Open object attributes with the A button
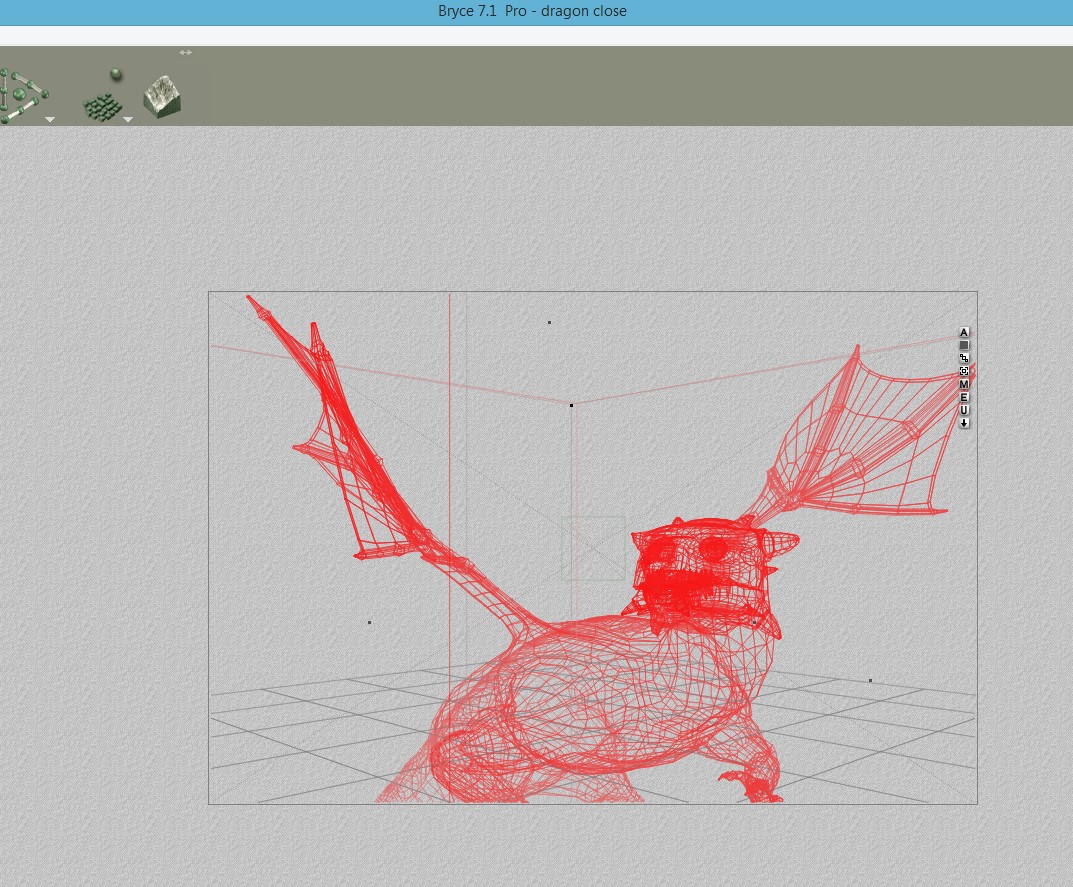The width and height of the screenshot is (1073, 887). [964, 332]
